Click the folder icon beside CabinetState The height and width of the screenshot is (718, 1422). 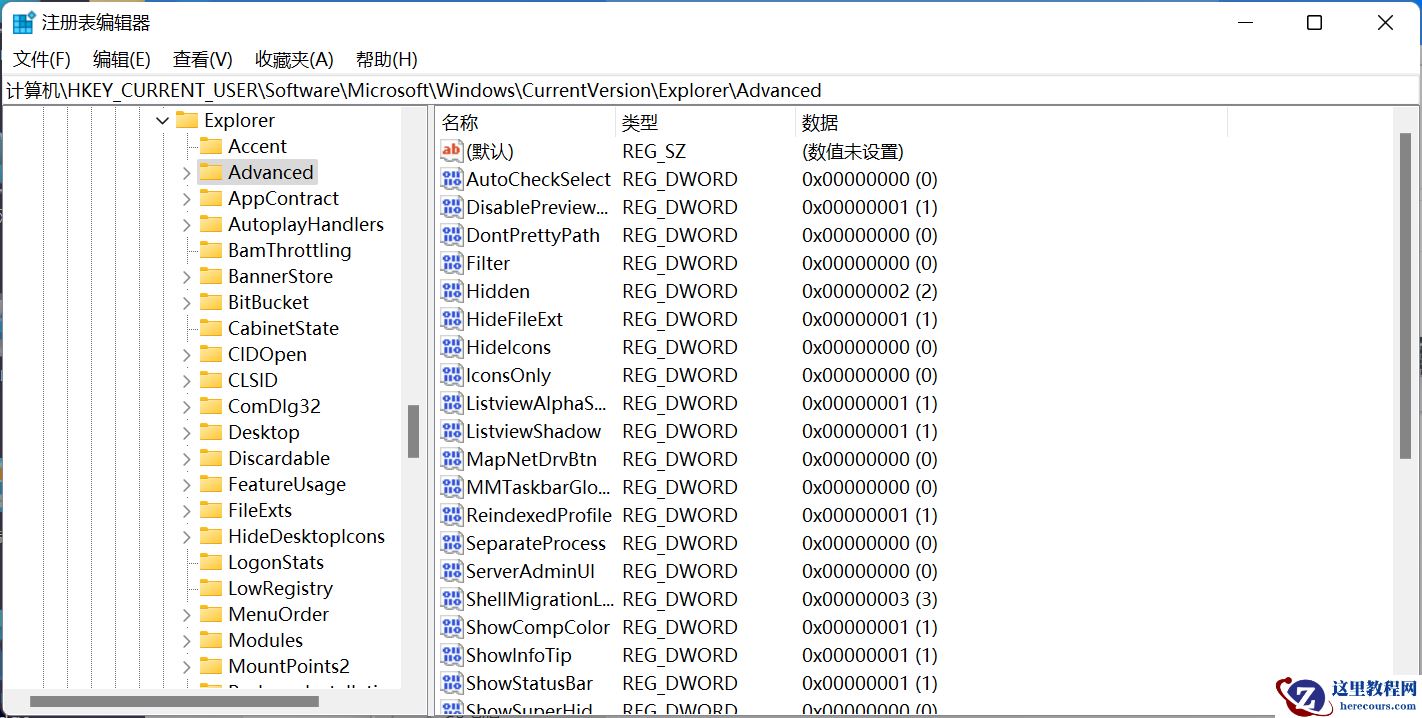click(213, 328)
